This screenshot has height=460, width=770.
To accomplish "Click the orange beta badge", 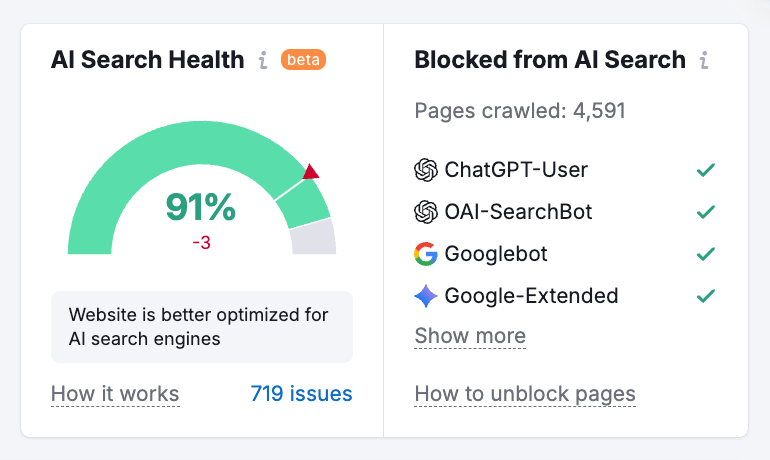I will [x=303, y=60].
